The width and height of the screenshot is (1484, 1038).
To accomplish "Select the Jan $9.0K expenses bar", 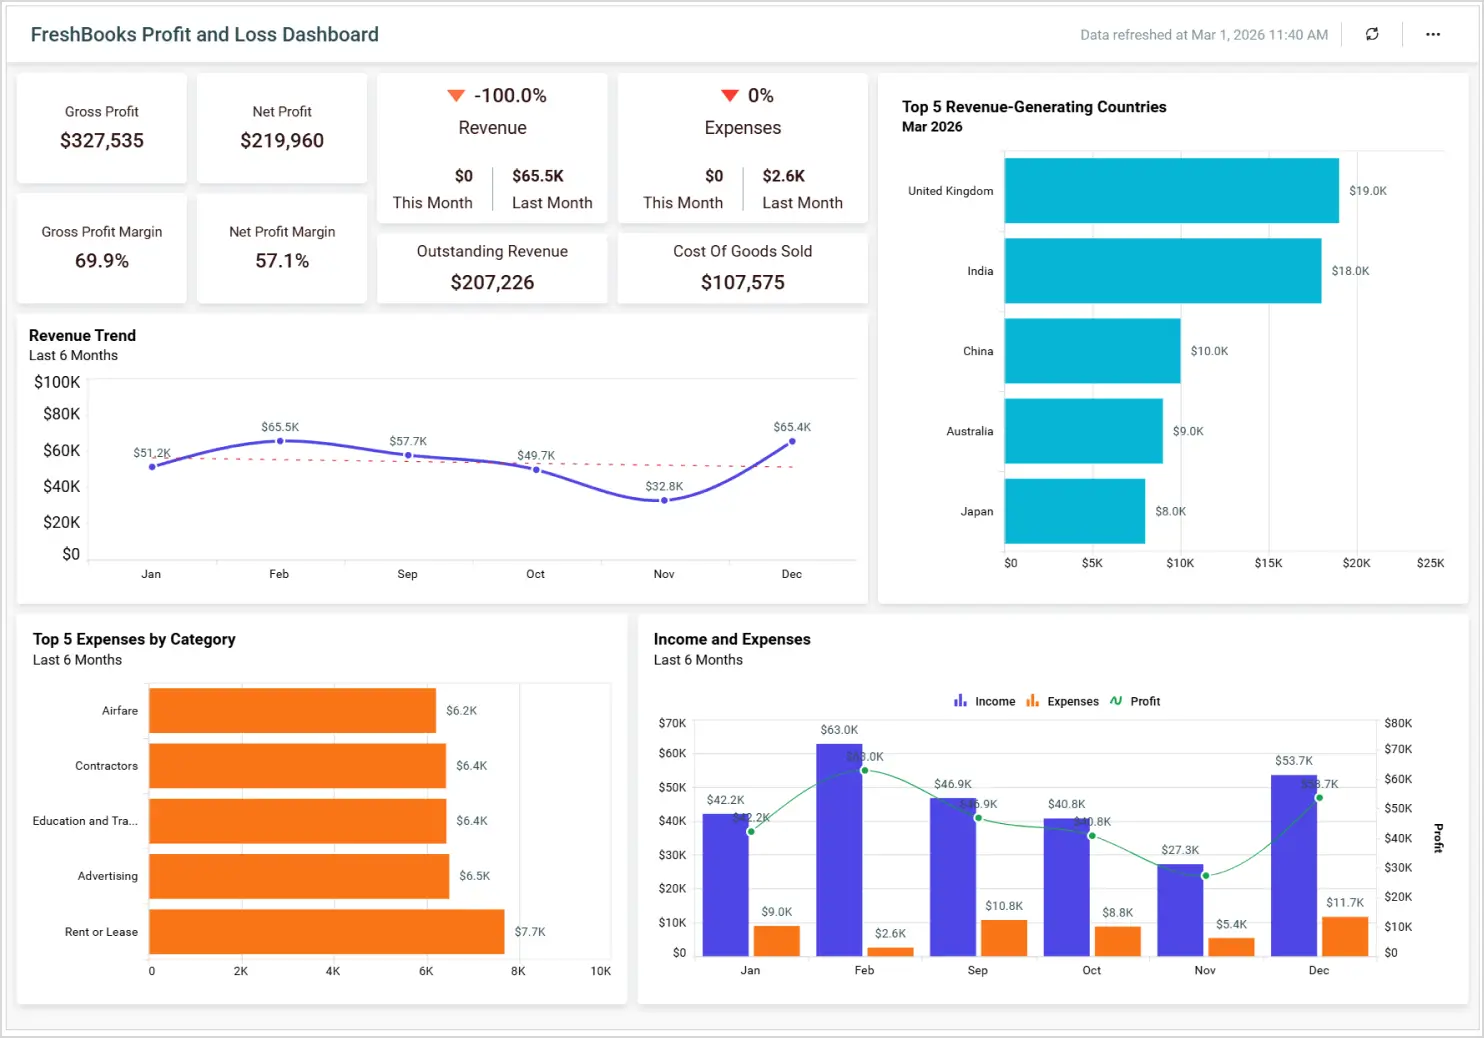I will [776, 941].
